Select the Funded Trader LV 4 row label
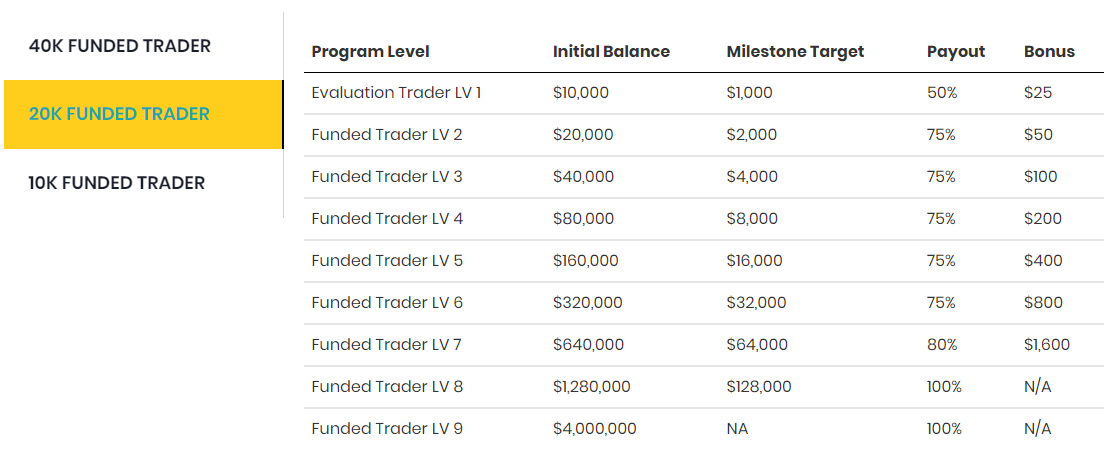Viewport: 1111px width, 456px height. tap(387, 219)
